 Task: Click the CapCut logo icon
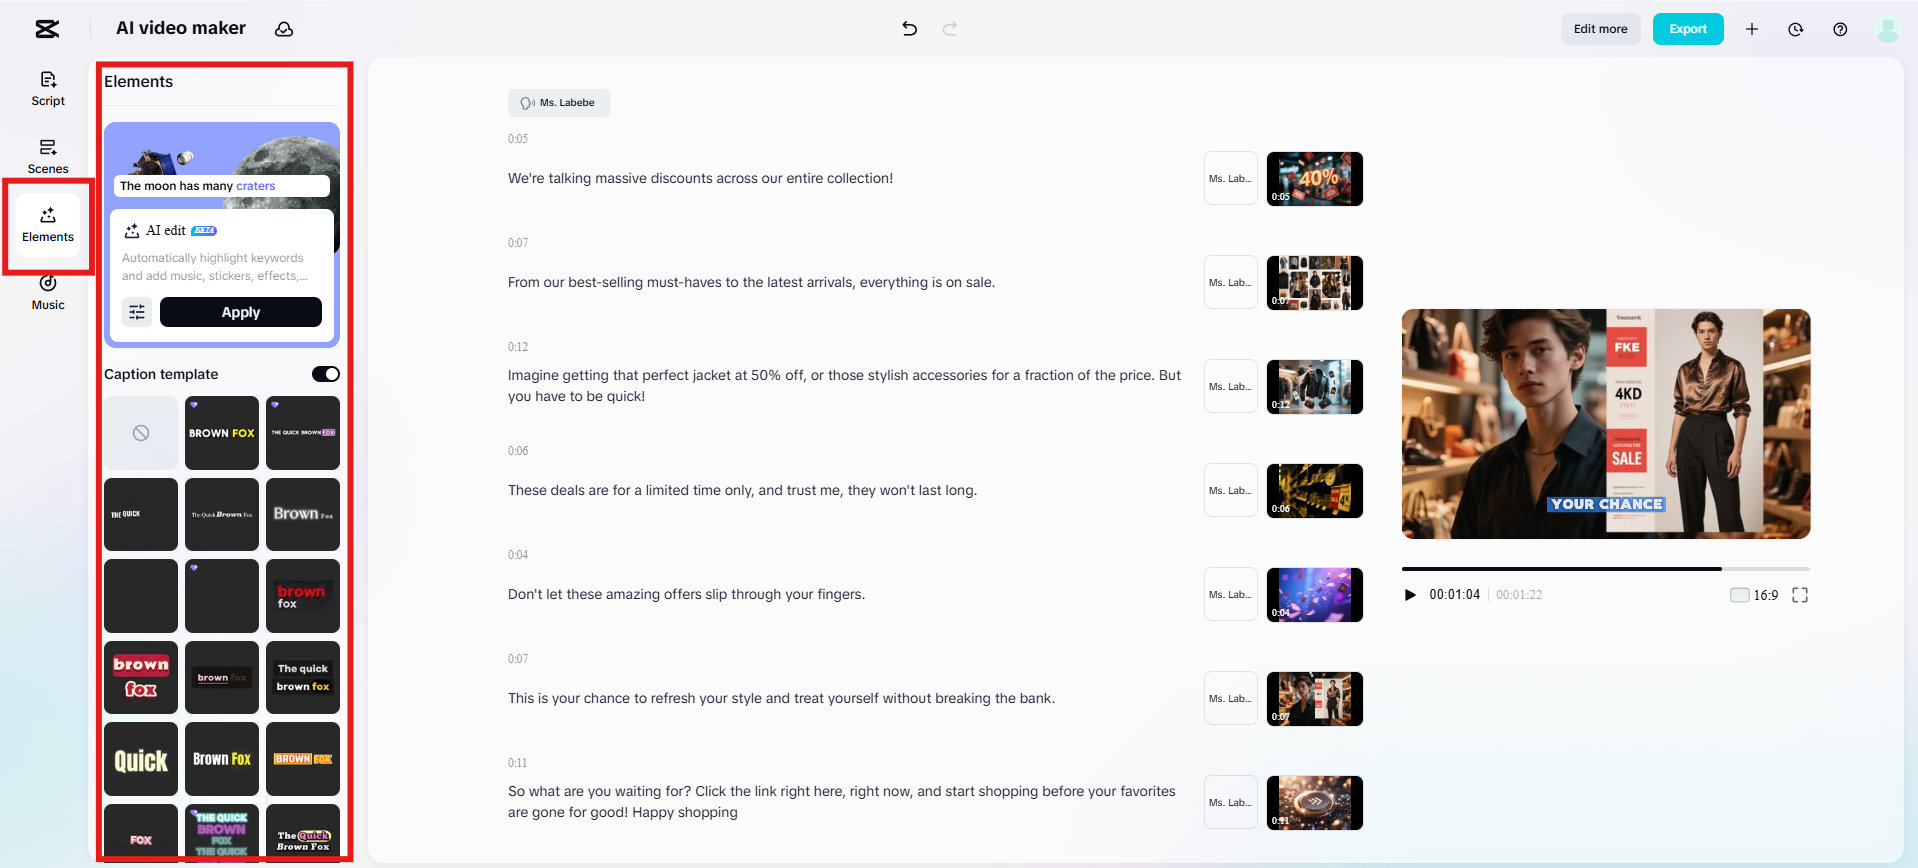47,29
